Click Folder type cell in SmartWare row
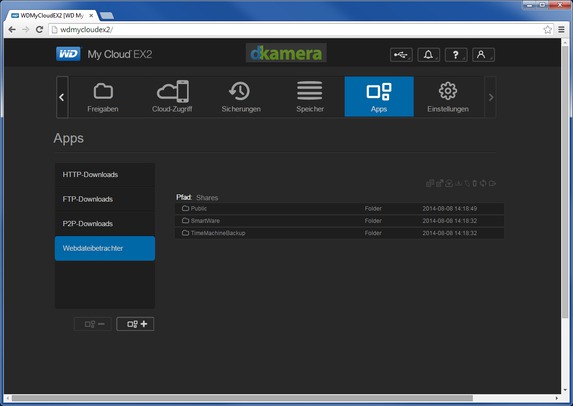This screenshot has height=406, width=573. 373,221
